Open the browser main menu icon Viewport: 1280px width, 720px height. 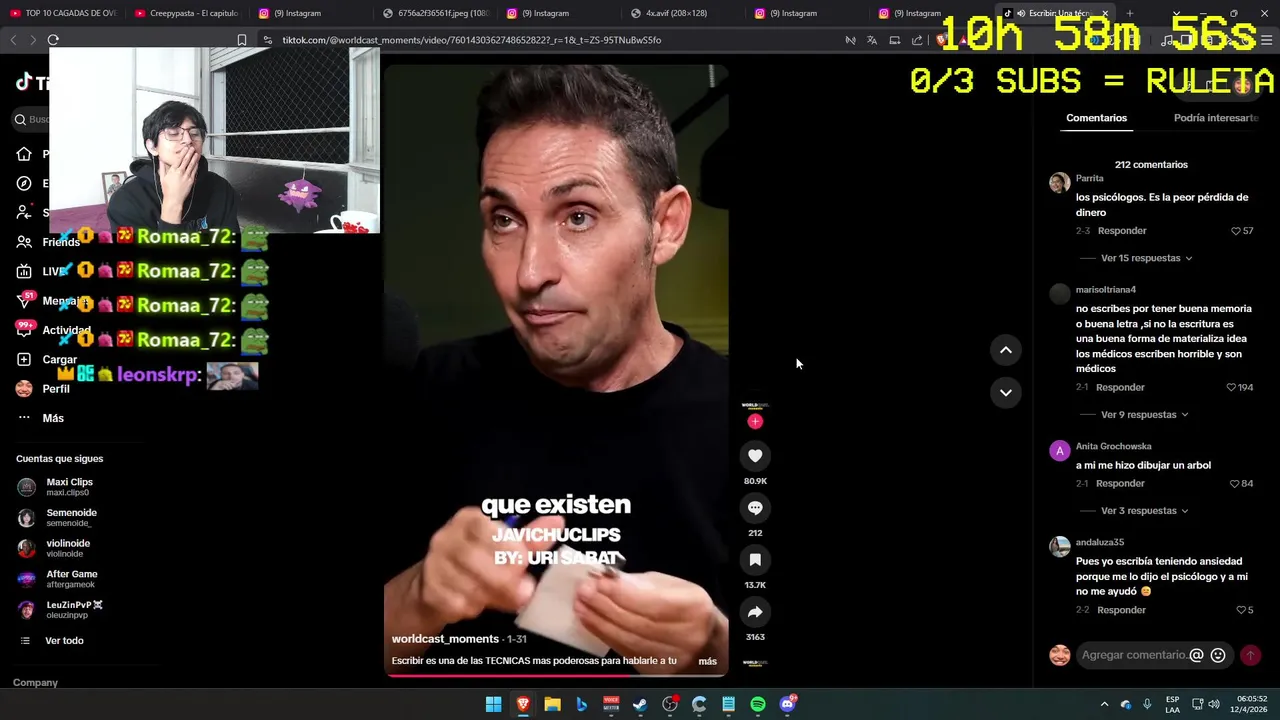[1267, 40]
